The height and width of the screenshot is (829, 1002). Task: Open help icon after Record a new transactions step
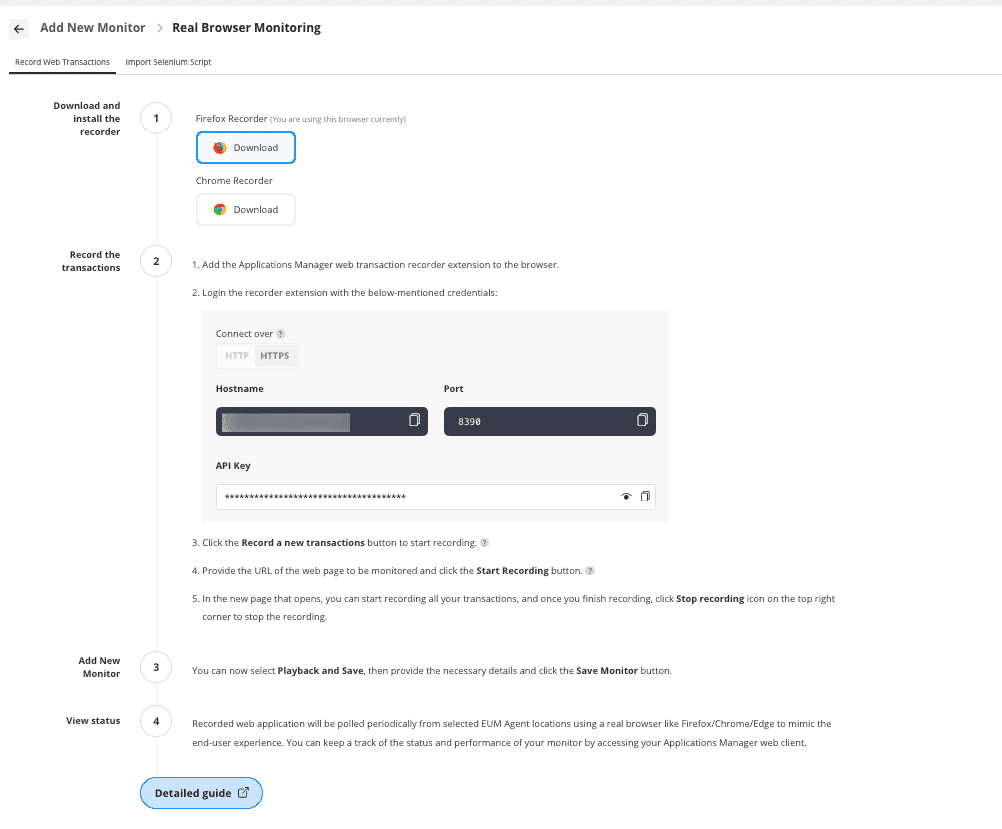[484, 543]
